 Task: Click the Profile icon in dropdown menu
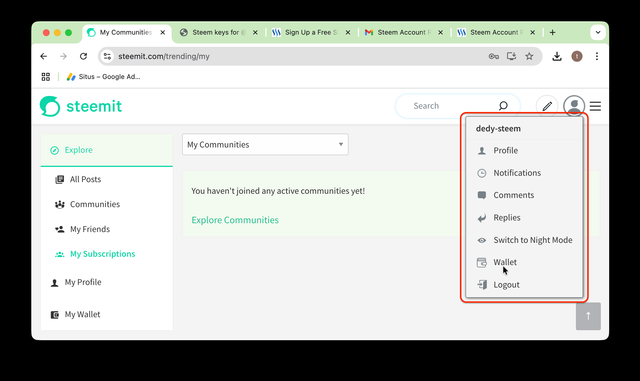click(x=482, y=151)
